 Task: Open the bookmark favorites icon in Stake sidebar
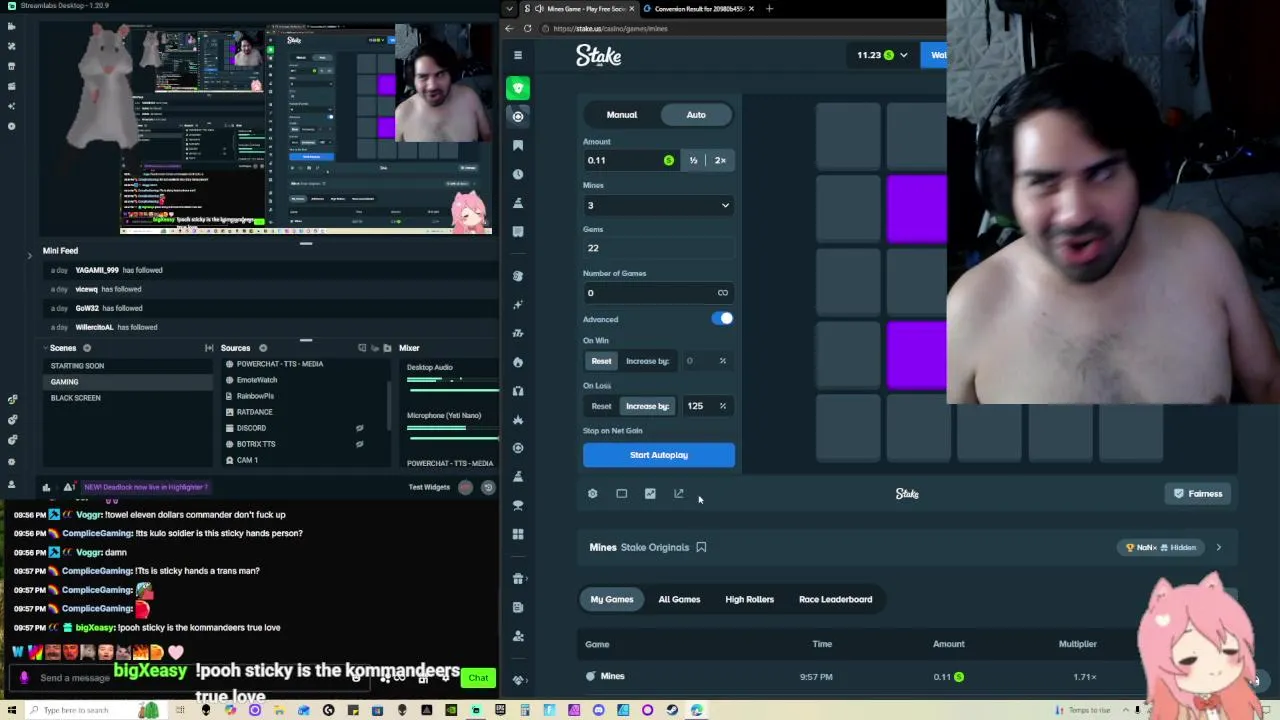[518, 145]
